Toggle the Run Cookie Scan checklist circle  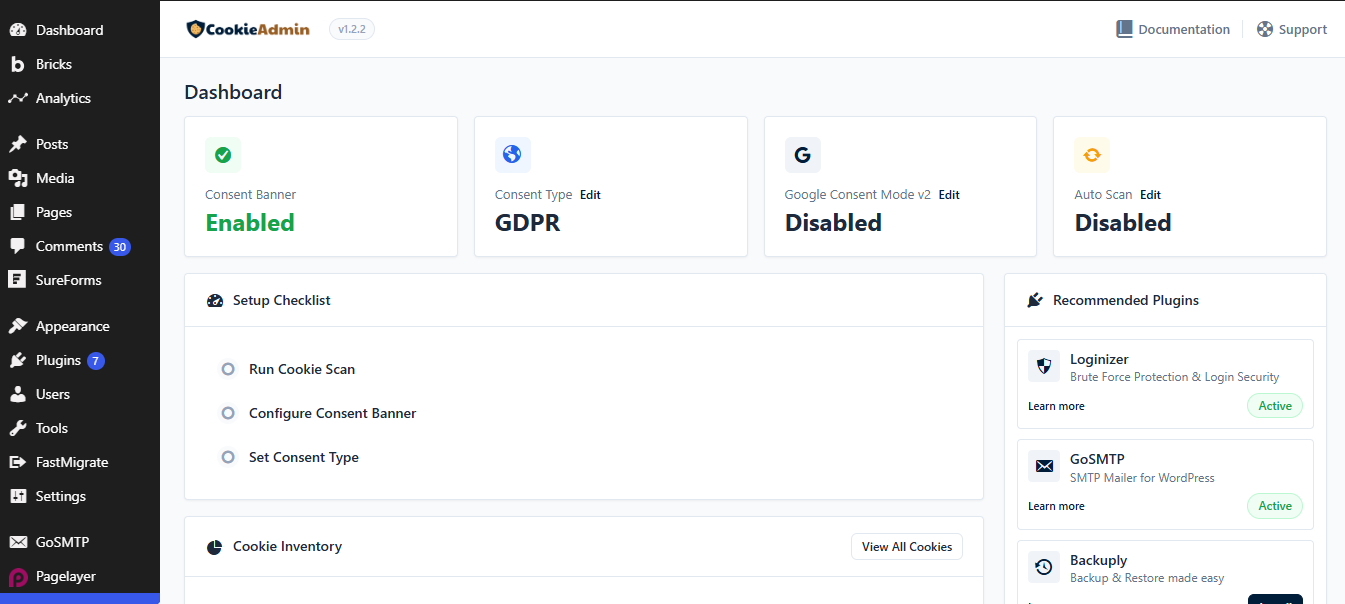(228, 369)
